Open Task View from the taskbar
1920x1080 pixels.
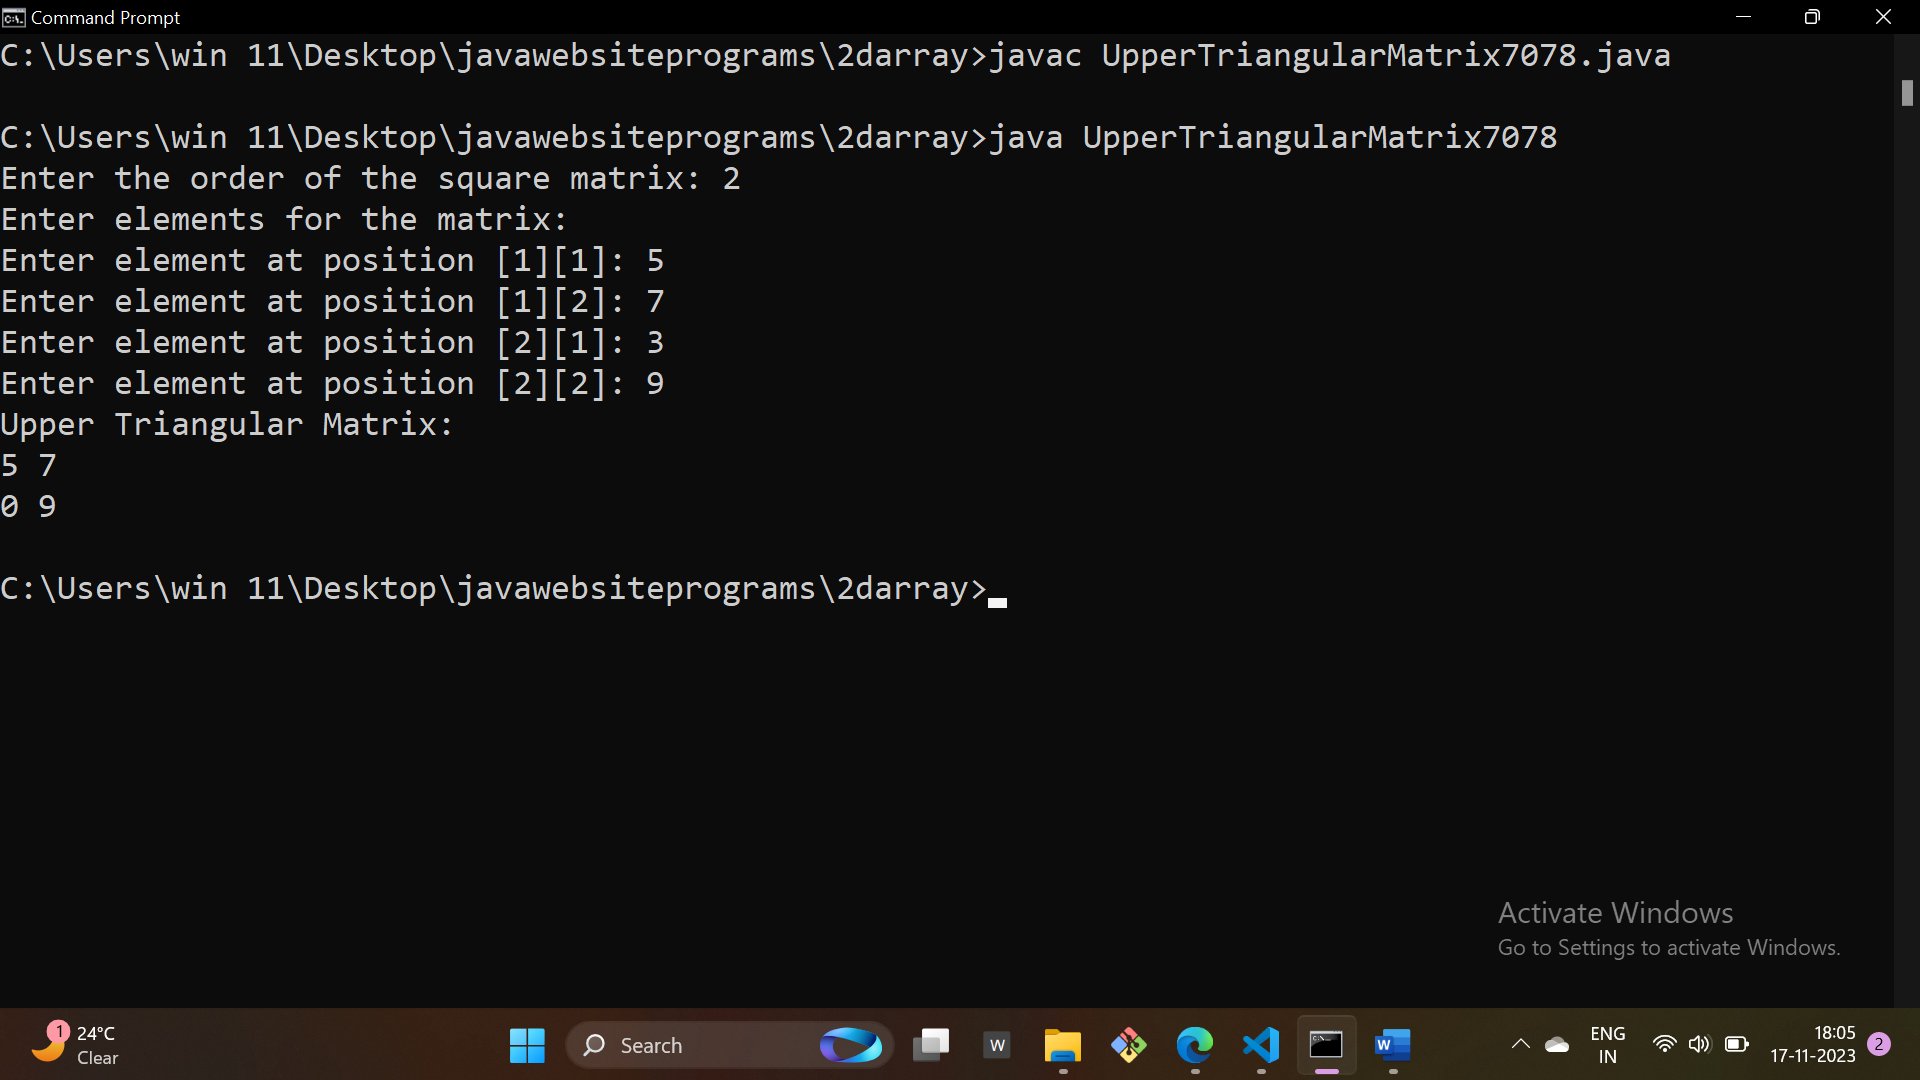(x=931, y=1045)
